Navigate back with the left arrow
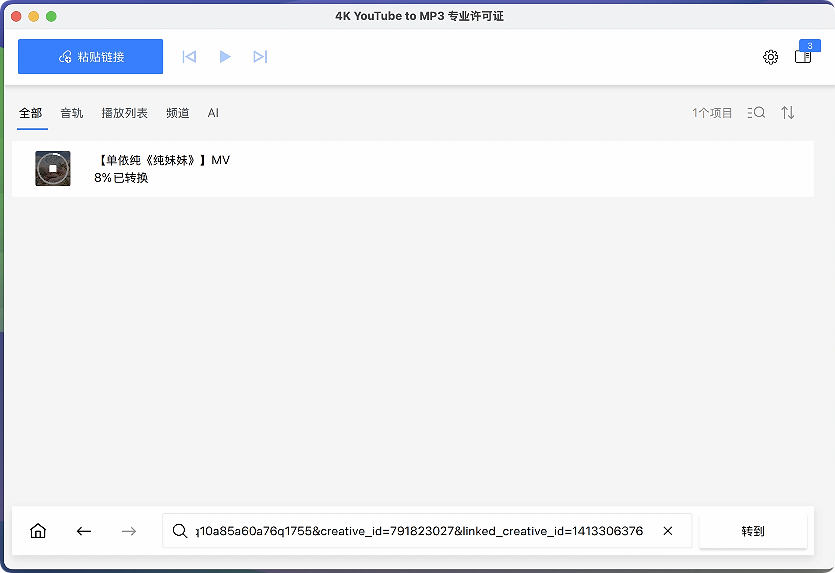Screen dimensions: 835x573 click(x=84, y=531)
